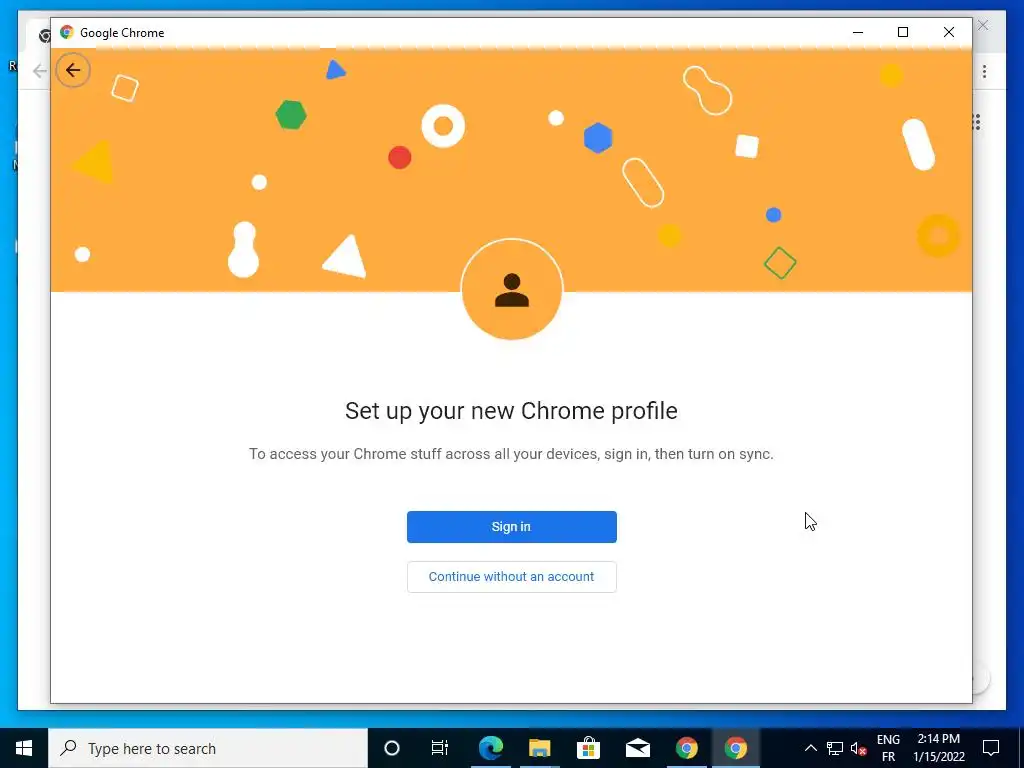Choose Continue without an account
Screen dimensions: 1024x768
point(511,577)
